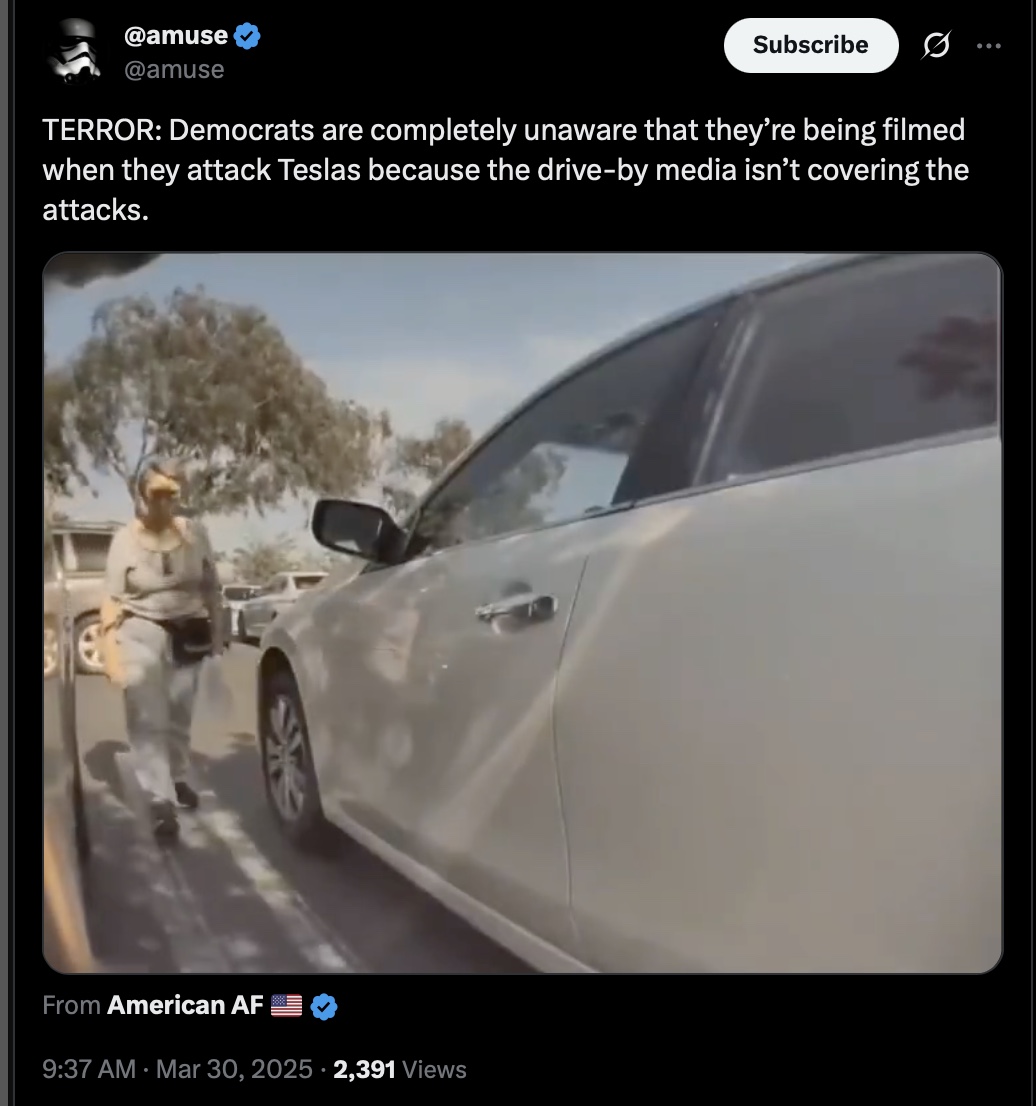Image resolution: width=1036 pixels, height=1106 pixels.
Task: Click the car door handle in video
Action: (517, 607)
